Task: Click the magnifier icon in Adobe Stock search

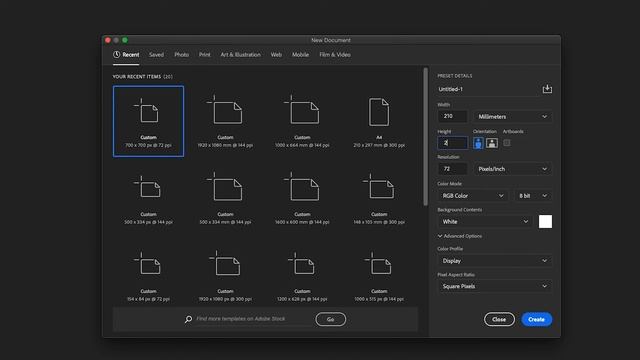Action: (x=188, y=319)
